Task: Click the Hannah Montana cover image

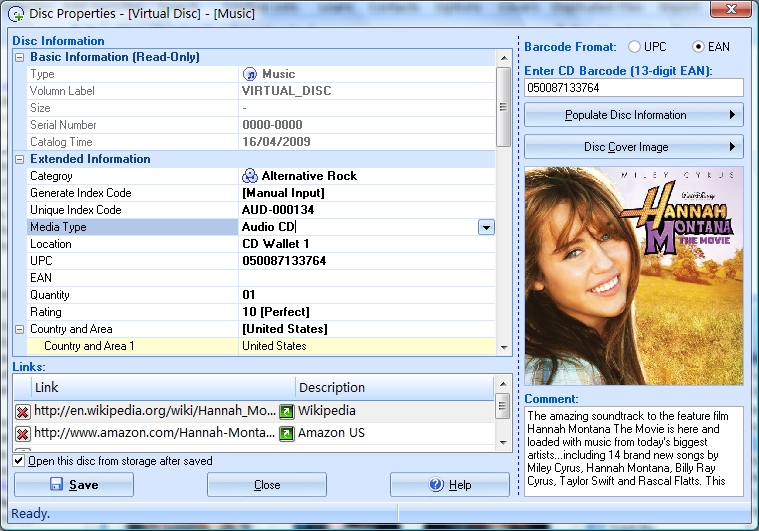Action: [x=634, y=276]
